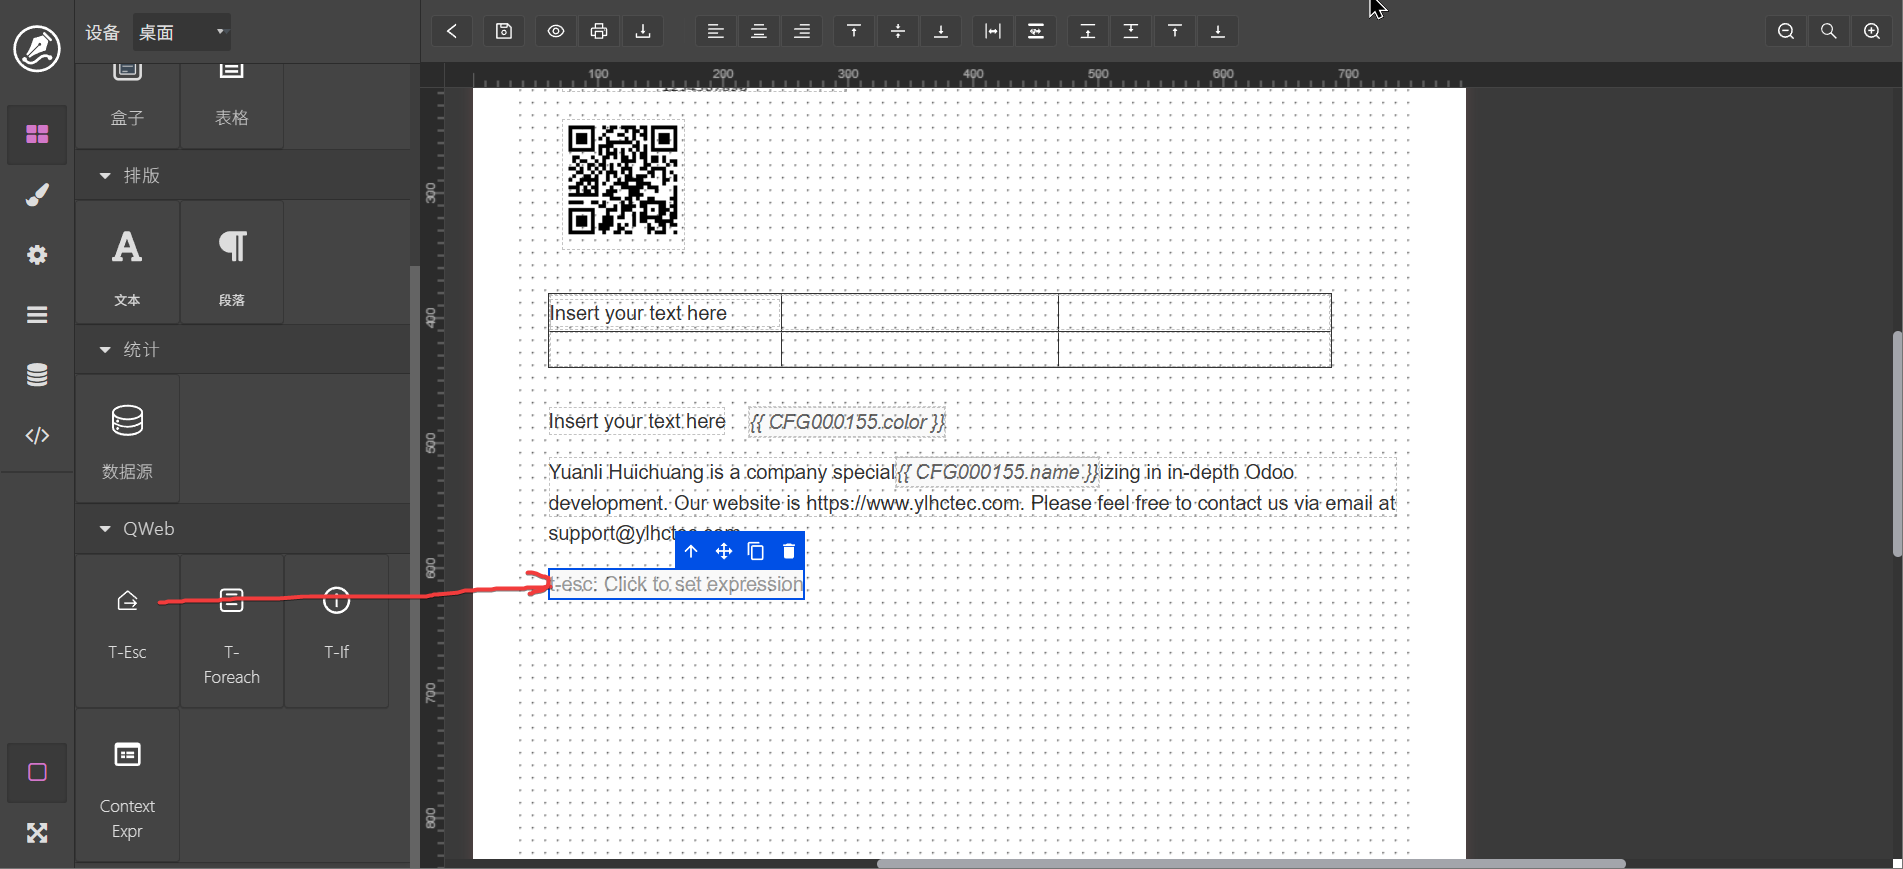The width and height of the screenshot is (1903, 869).
Task: Select the T-If QWeb component
Action: tap(337, 632)
